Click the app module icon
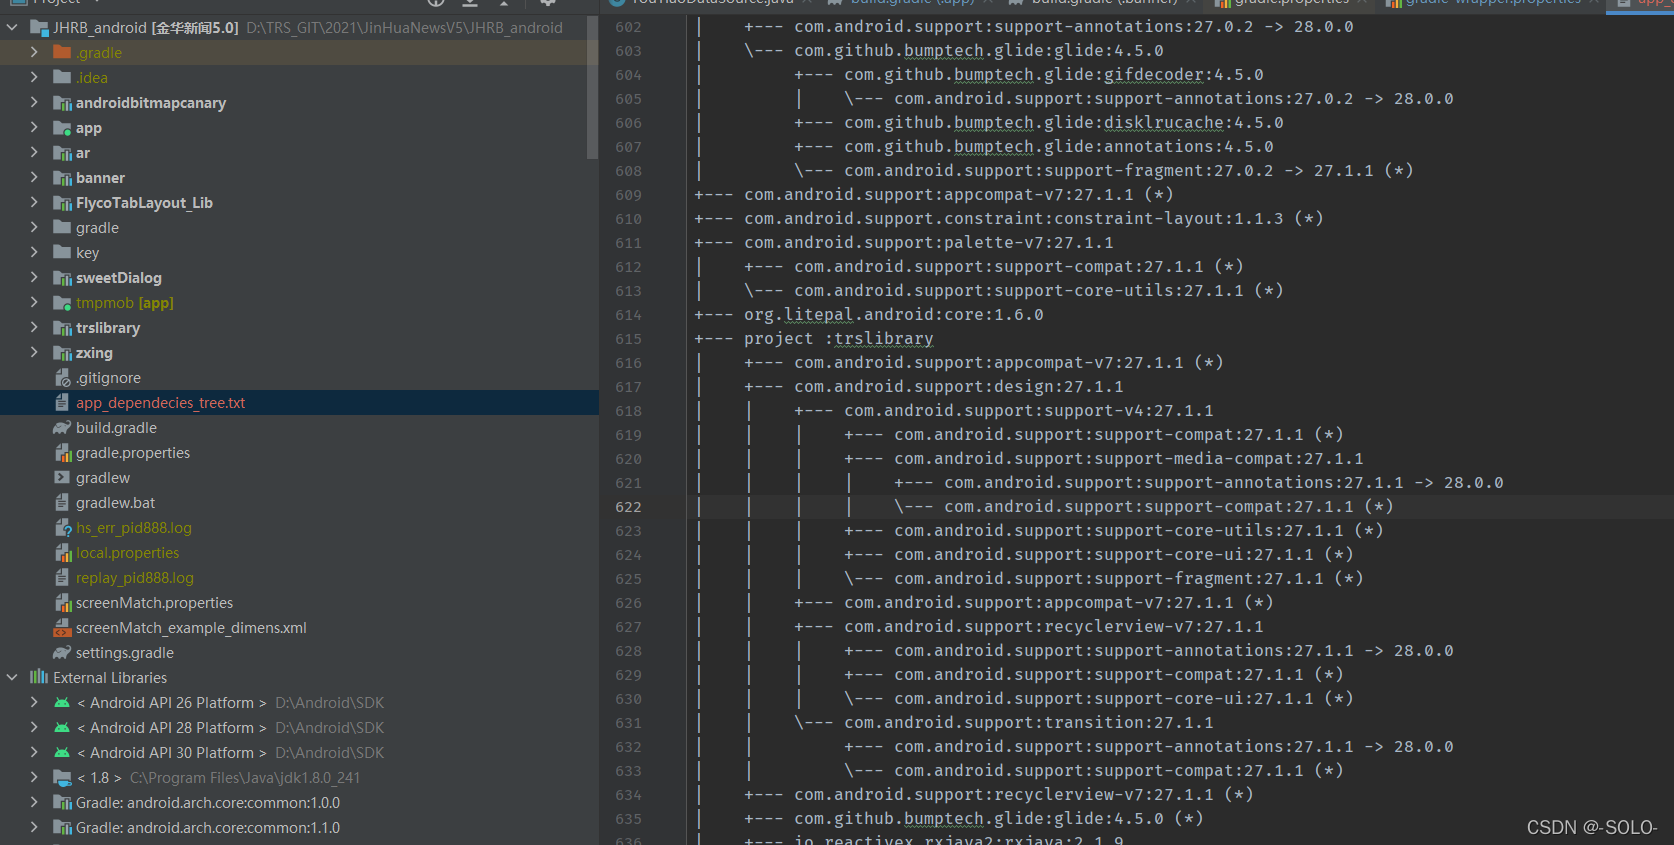This screenshot has width=1674, height=845. [x=62, y=127]
